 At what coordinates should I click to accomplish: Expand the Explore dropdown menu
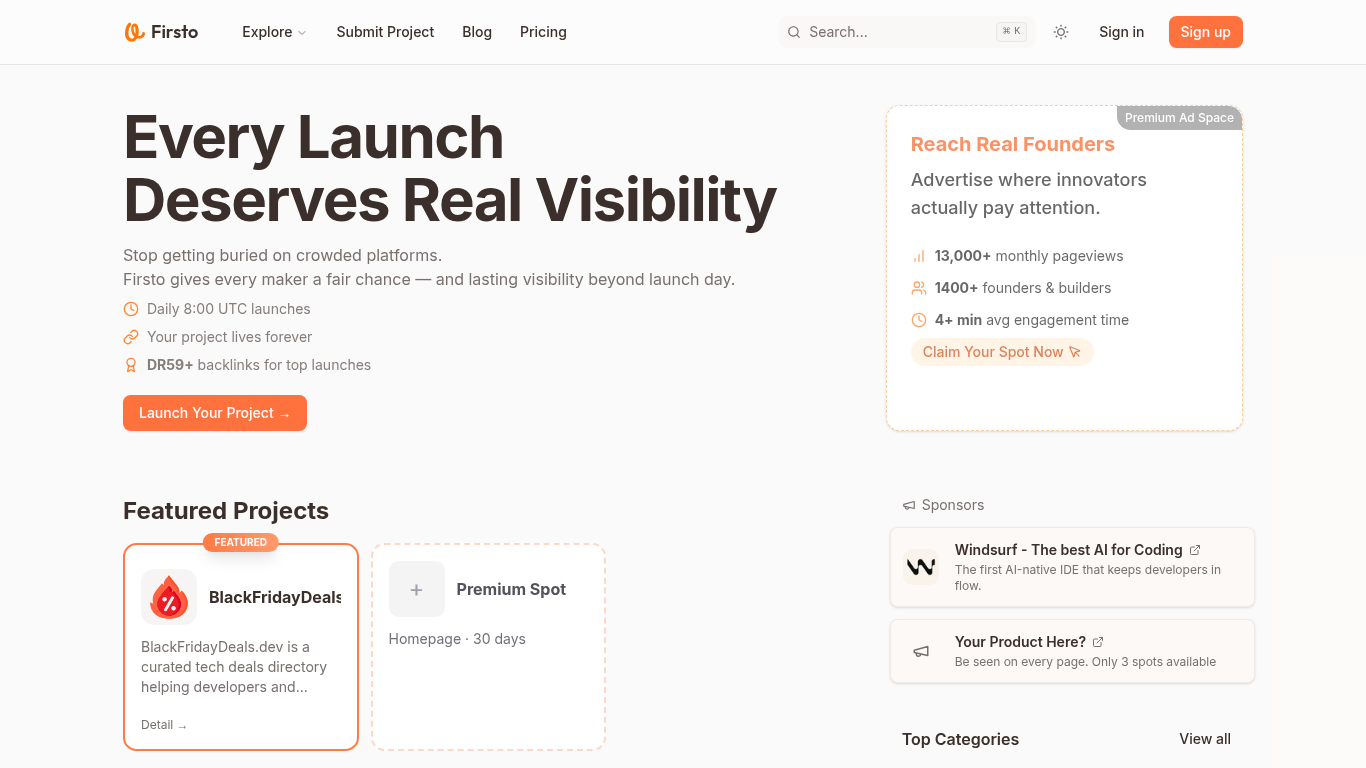pyautogui.click(x=274, y=32)
